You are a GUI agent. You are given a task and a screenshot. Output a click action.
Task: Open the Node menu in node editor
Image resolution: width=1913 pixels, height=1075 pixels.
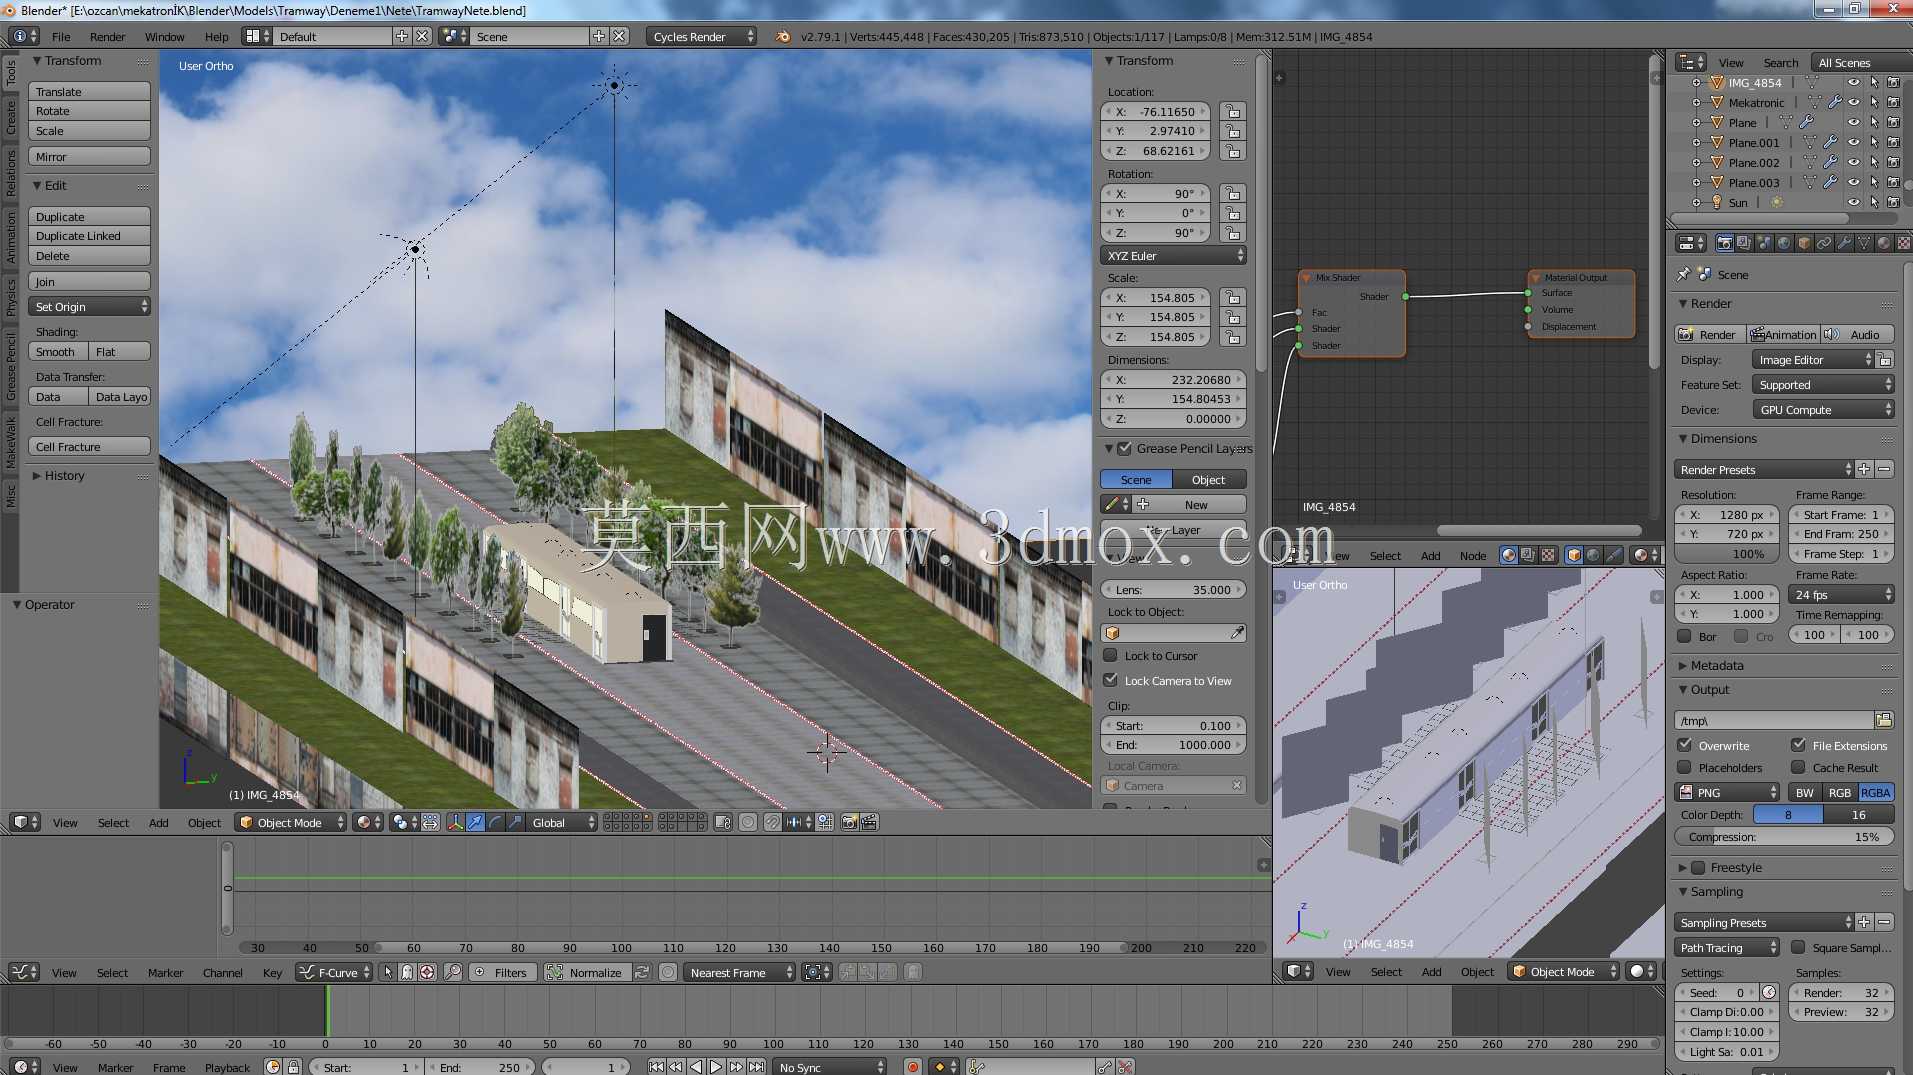click(x=1473, y=556)
